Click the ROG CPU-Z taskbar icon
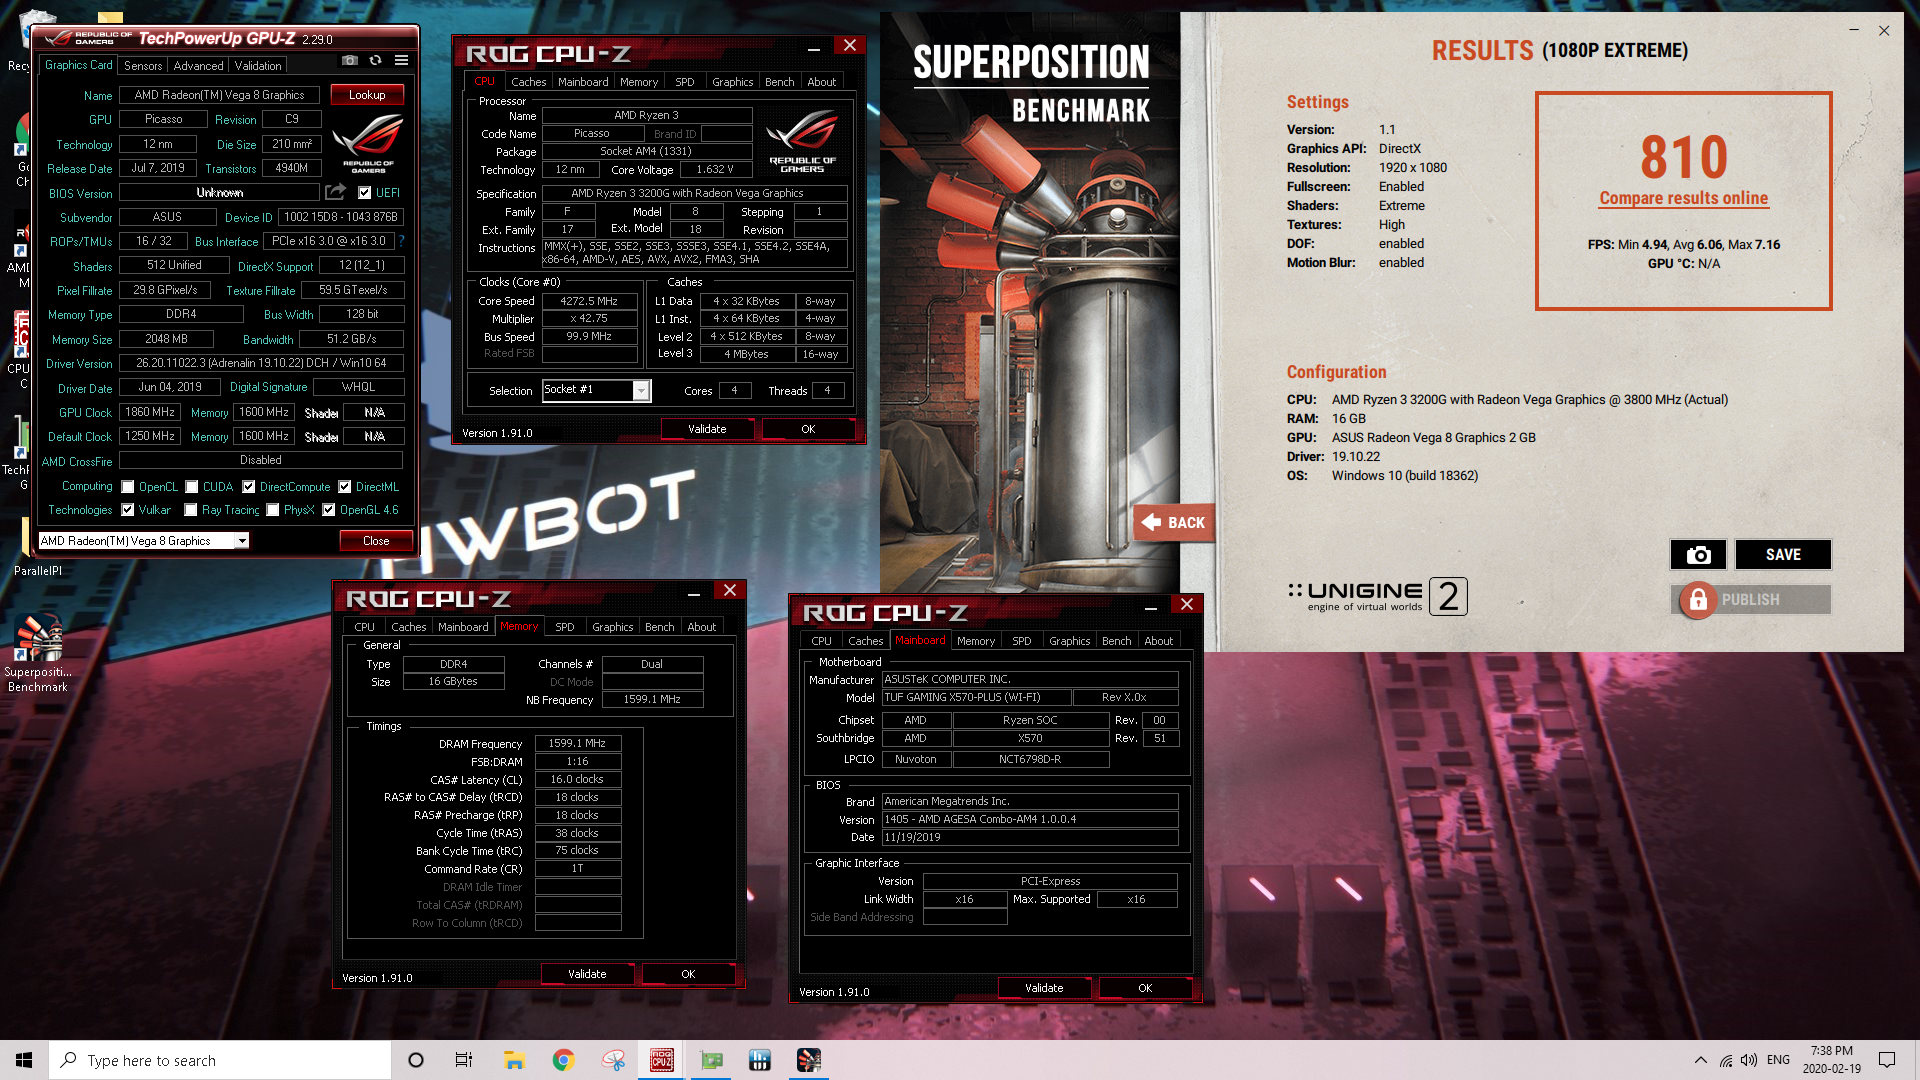The image size is (1920, 1080). 662,1060
